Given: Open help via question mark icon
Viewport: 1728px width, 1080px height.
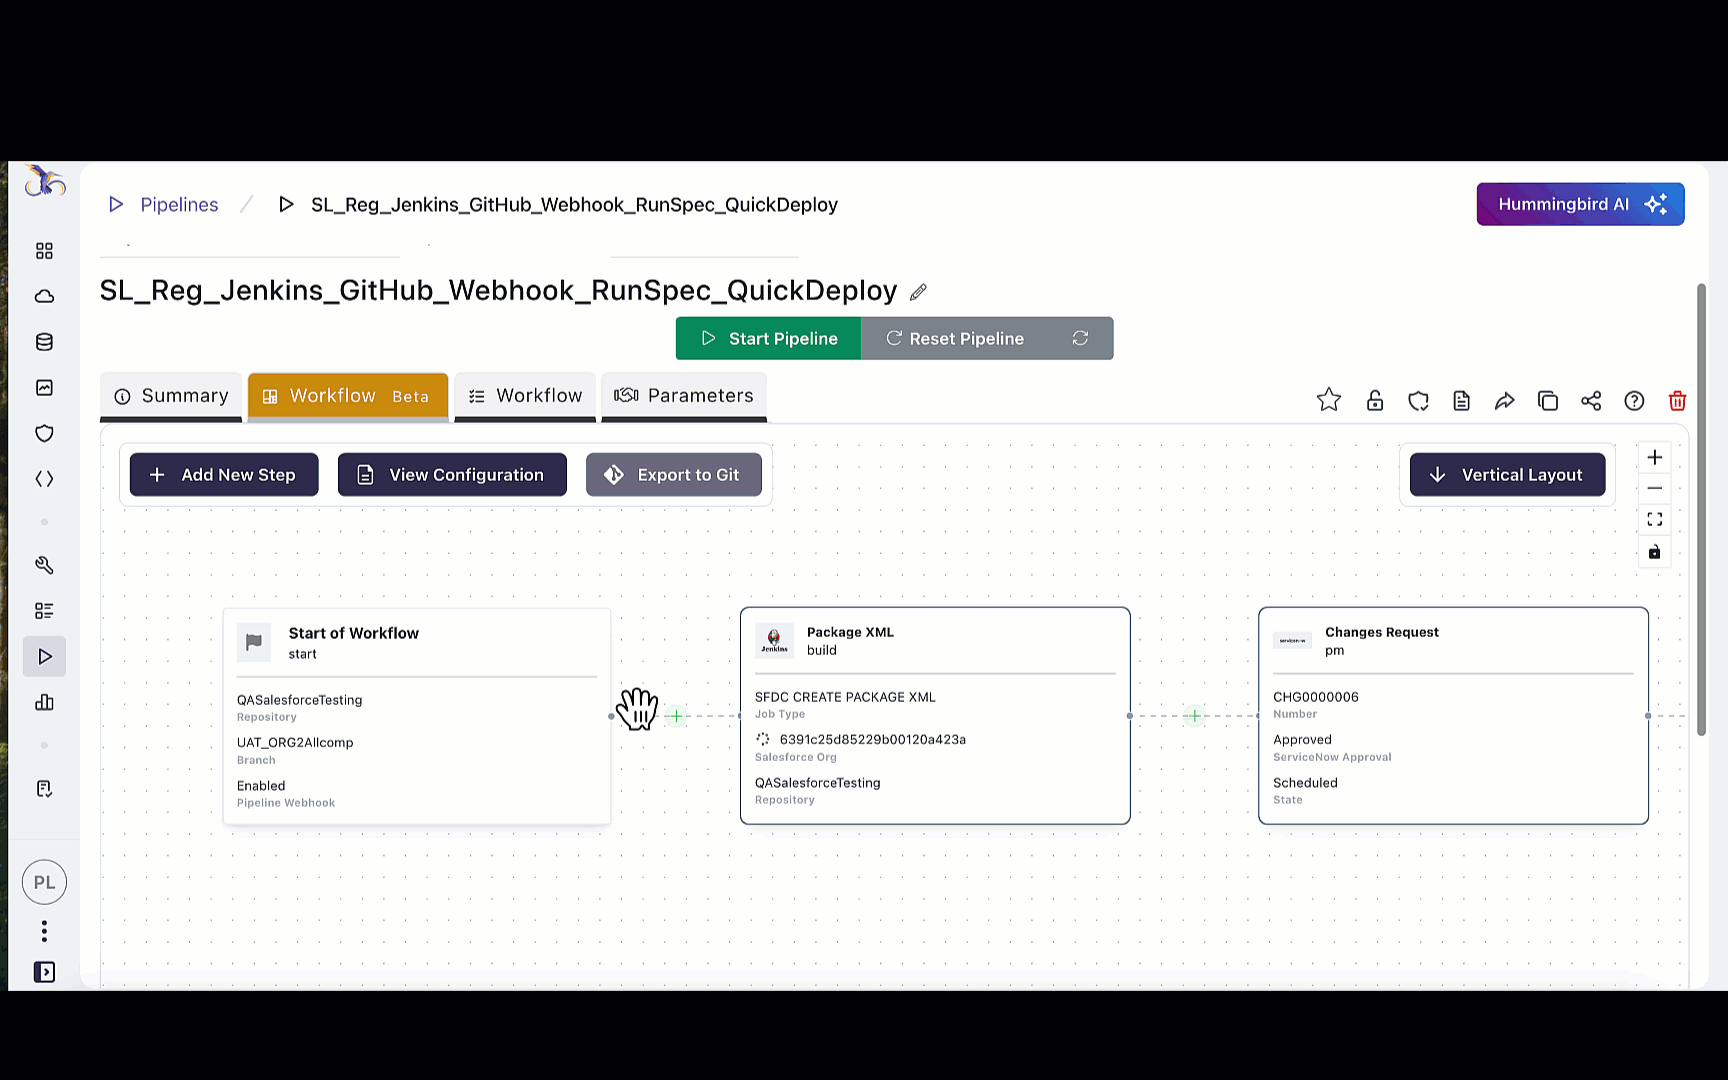Looking at the screenshot, I should point(1634,401).
